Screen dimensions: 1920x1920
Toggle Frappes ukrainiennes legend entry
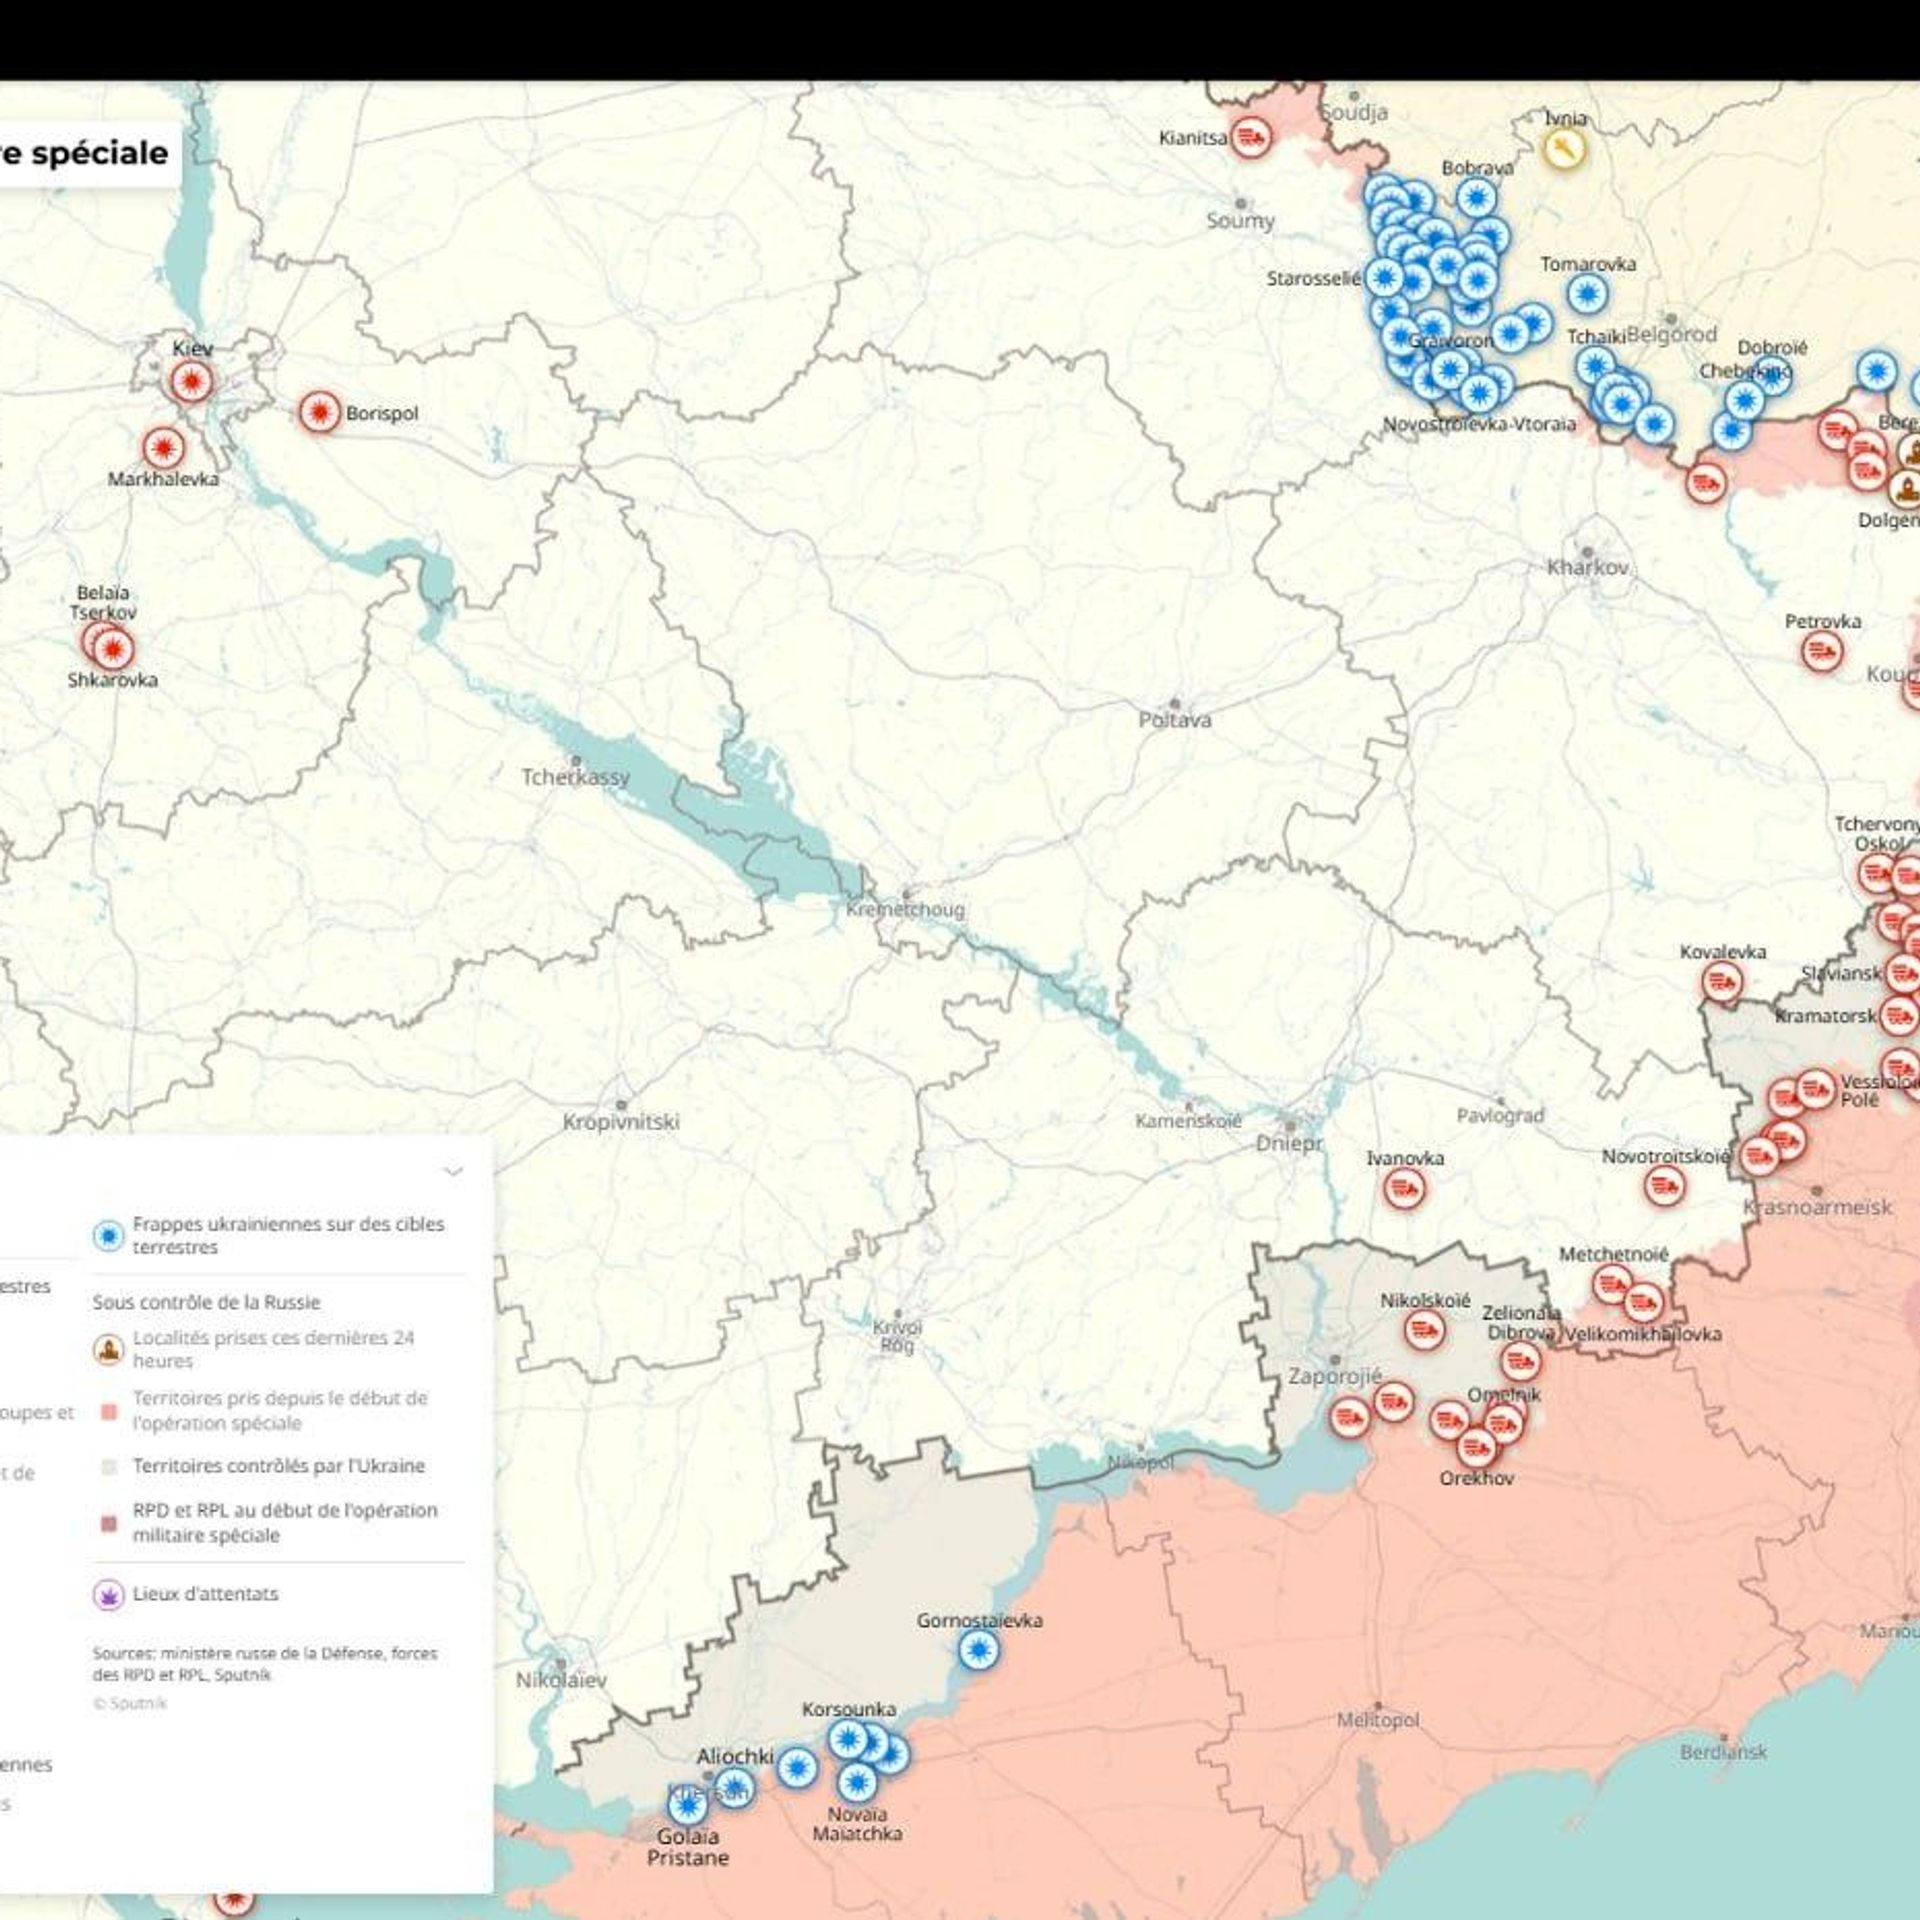click(x=270, y=1235)
